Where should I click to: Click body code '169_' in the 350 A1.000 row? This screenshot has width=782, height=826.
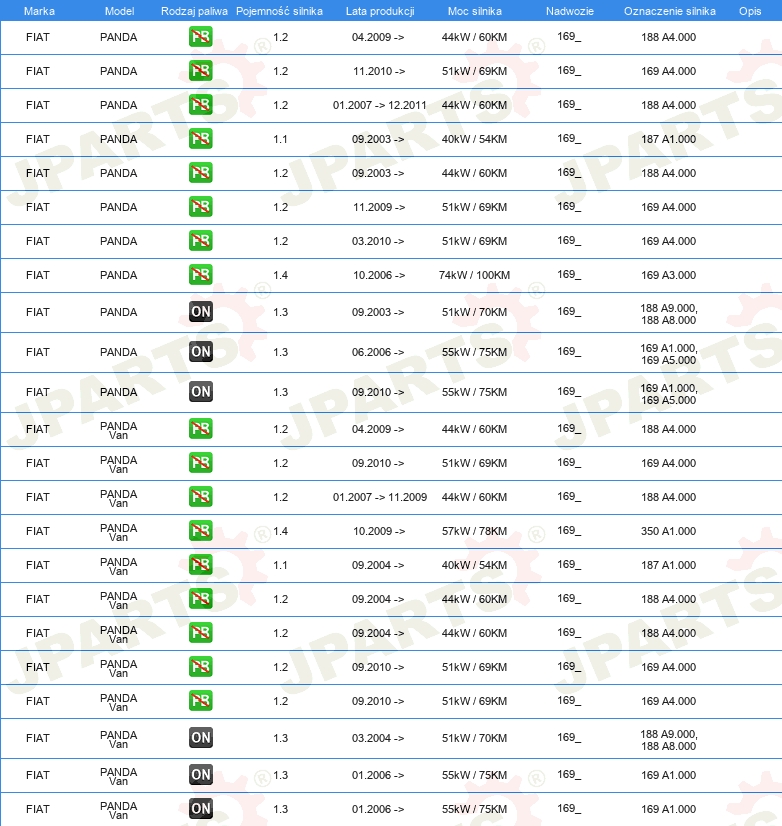point(569,530)
